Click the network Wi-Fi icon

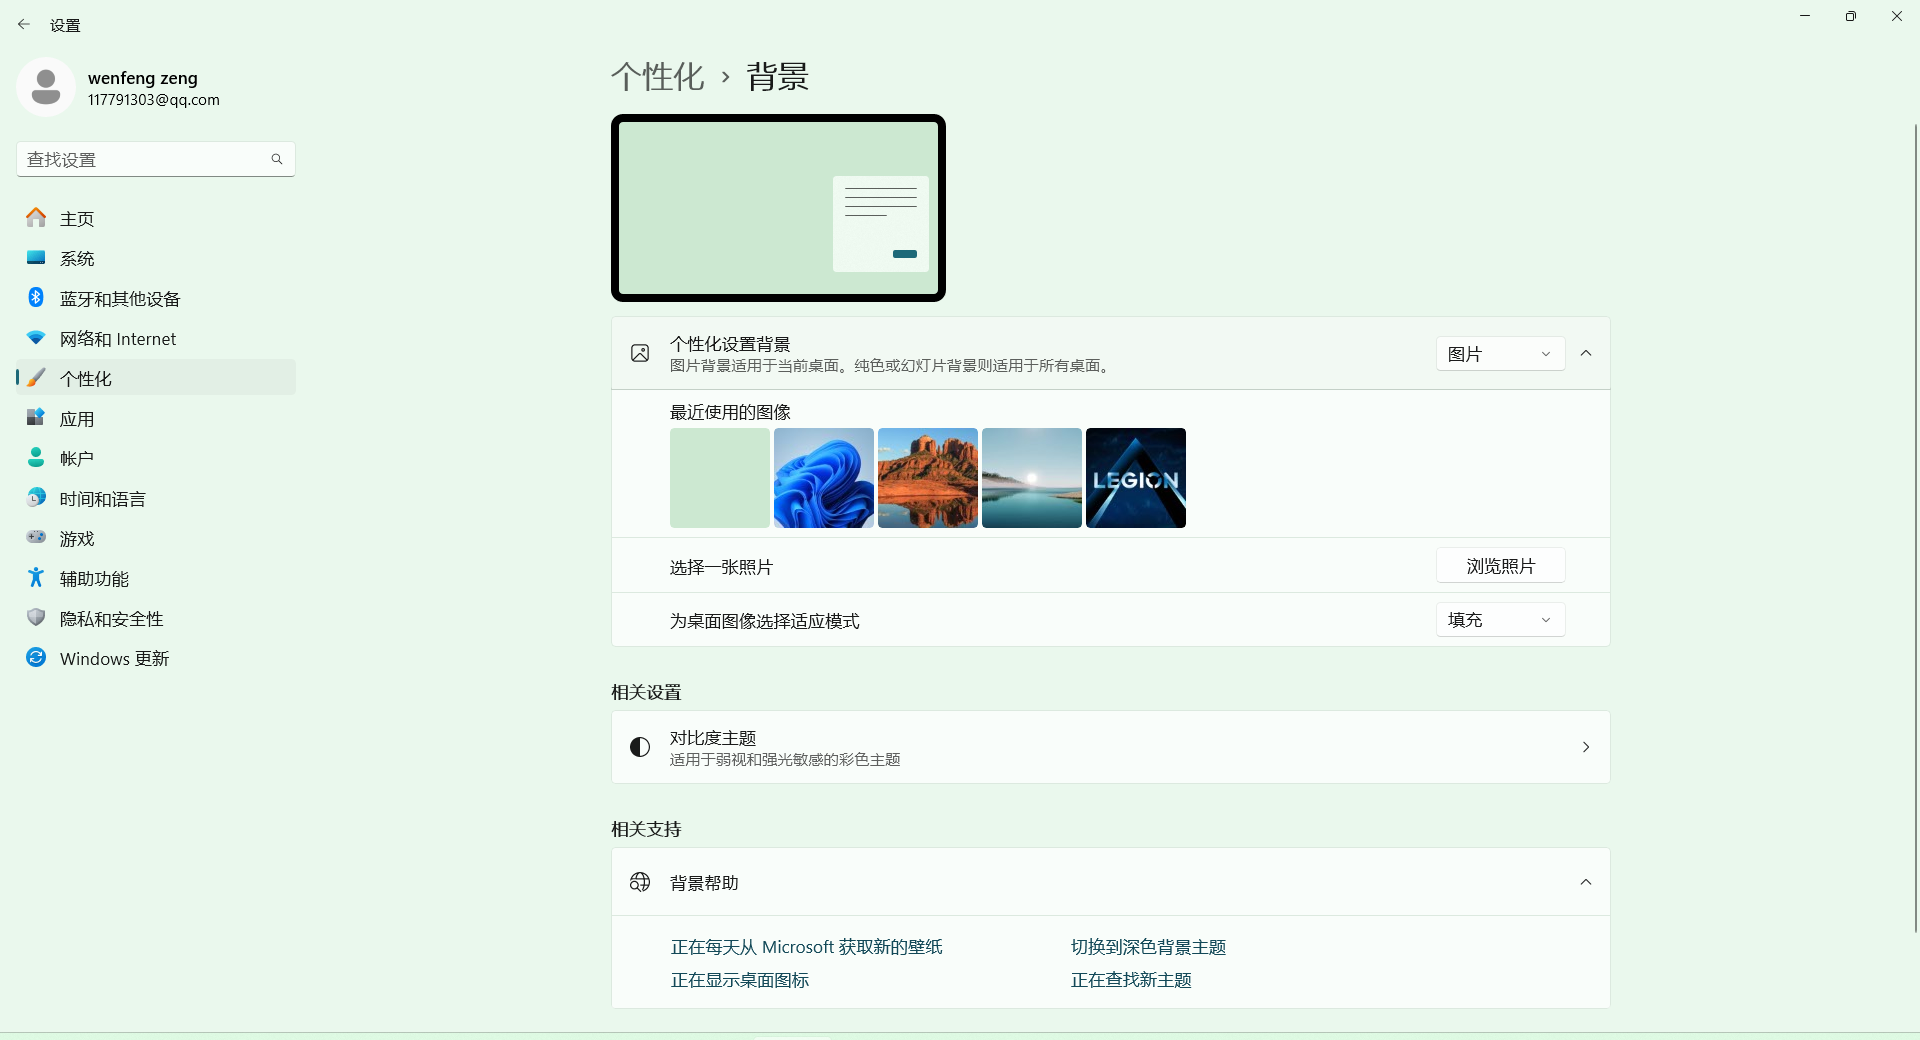(36, 338)
